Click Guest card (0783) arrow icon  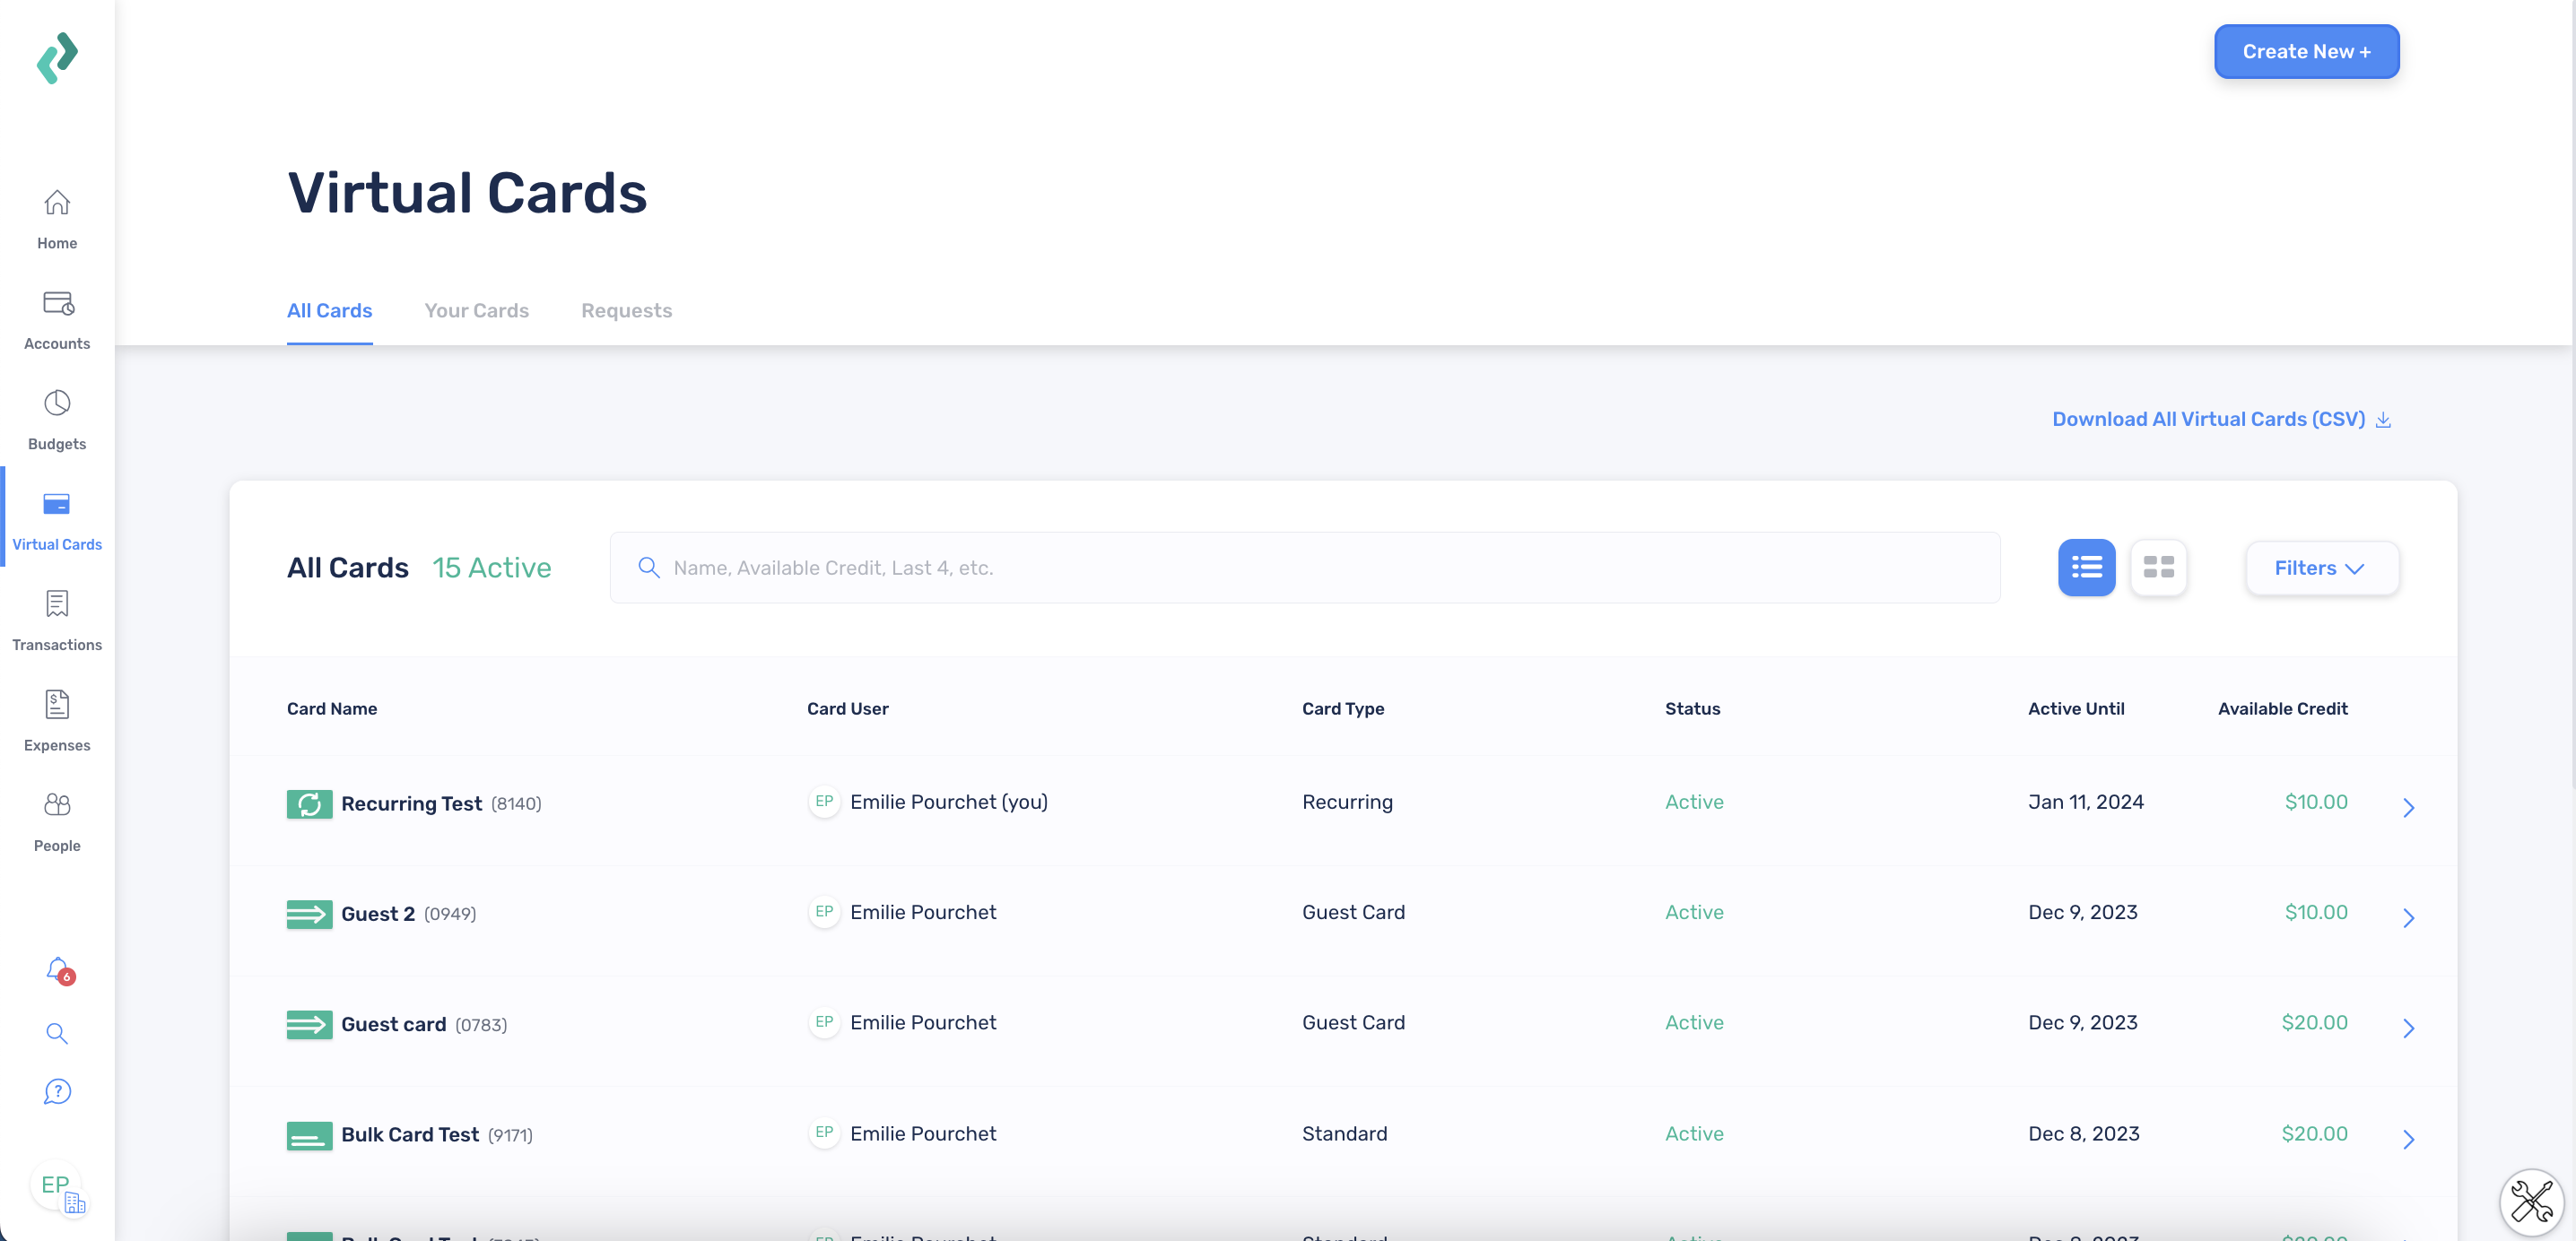(309, 1024)
